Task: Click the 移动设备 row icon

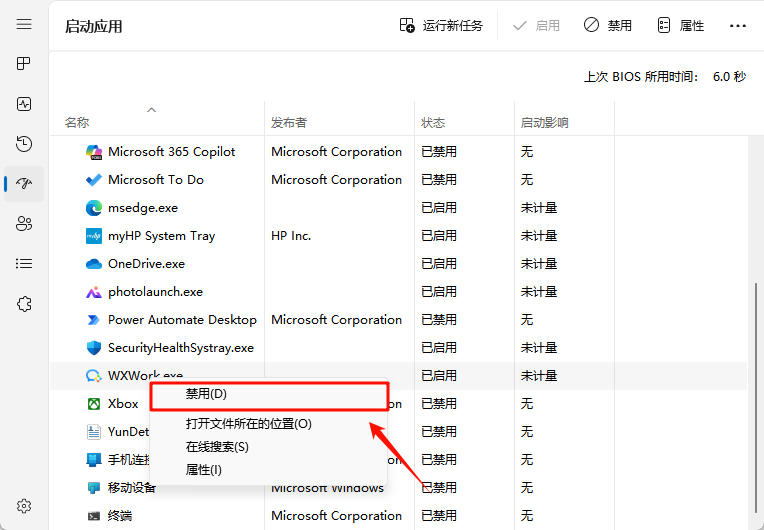Action: click(x=94, y=488)
